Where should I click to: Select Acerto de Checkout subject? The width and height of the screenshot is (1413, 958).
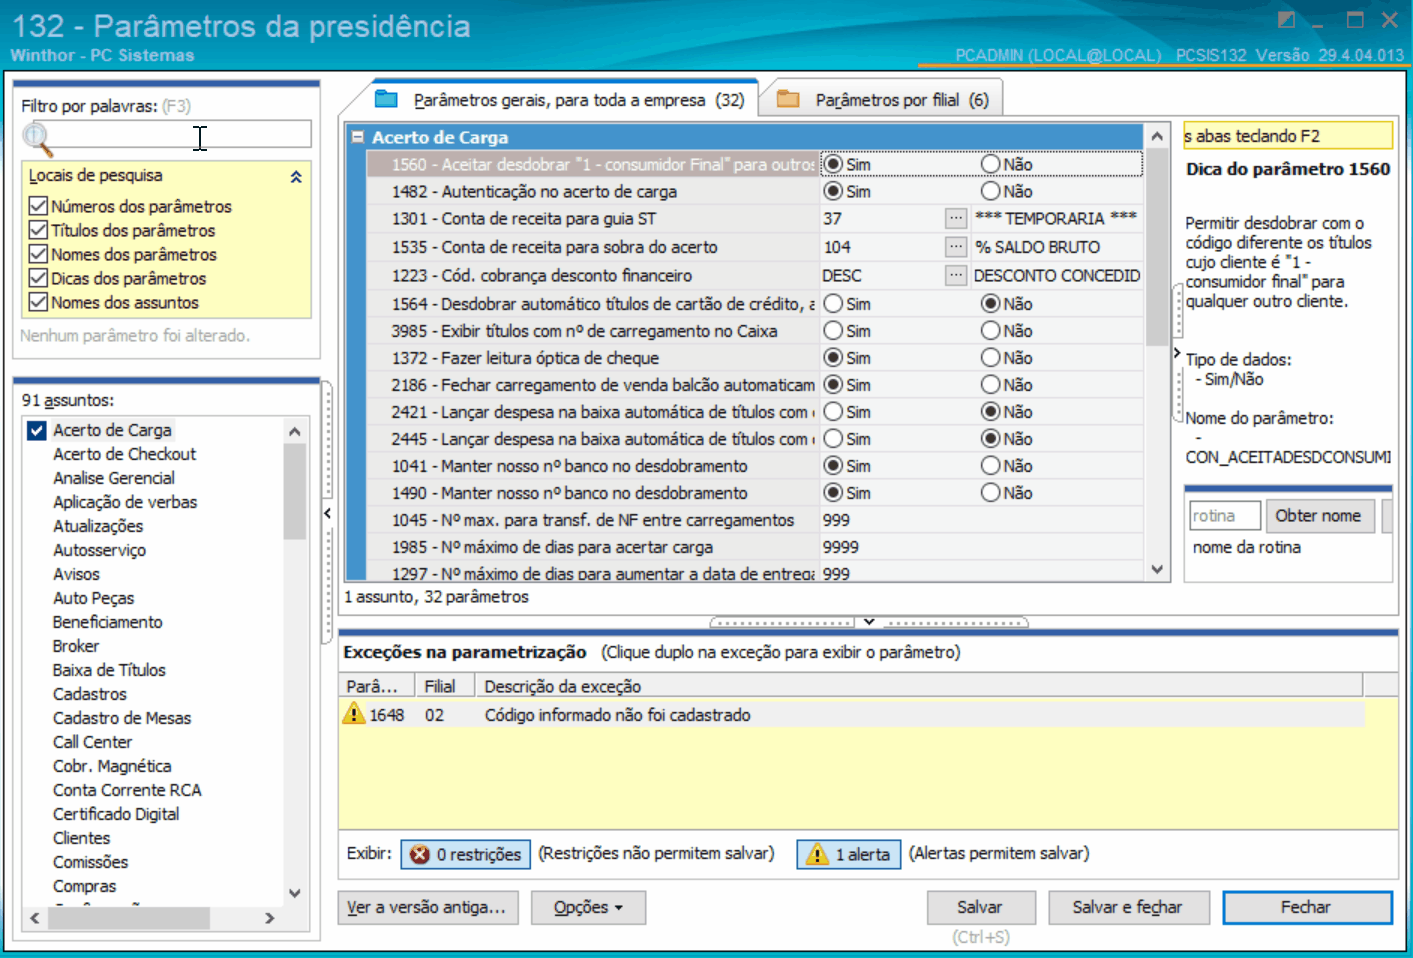click(124, 454)
